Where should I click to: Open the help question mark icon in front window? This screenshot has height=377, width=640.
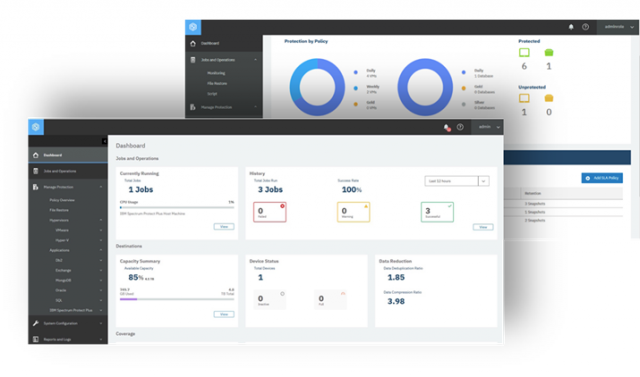point(460,127)
